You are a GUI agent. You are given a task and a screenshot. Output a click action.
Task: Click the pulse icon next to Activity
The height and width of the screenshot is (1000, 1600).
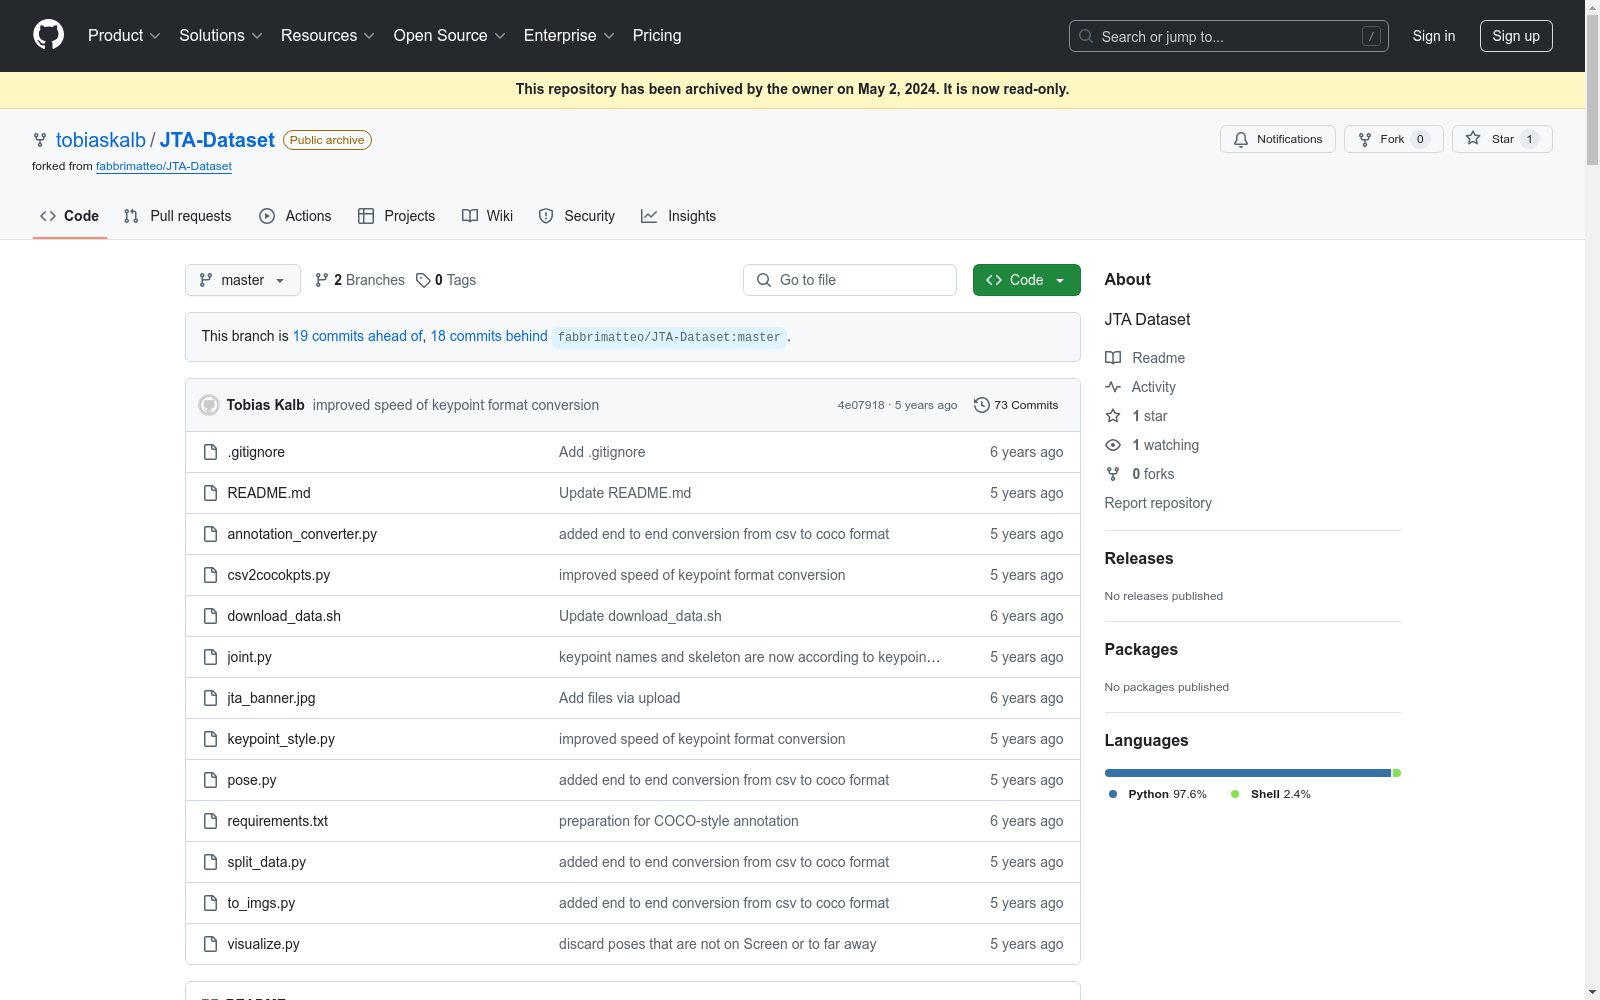[1113, 387]
